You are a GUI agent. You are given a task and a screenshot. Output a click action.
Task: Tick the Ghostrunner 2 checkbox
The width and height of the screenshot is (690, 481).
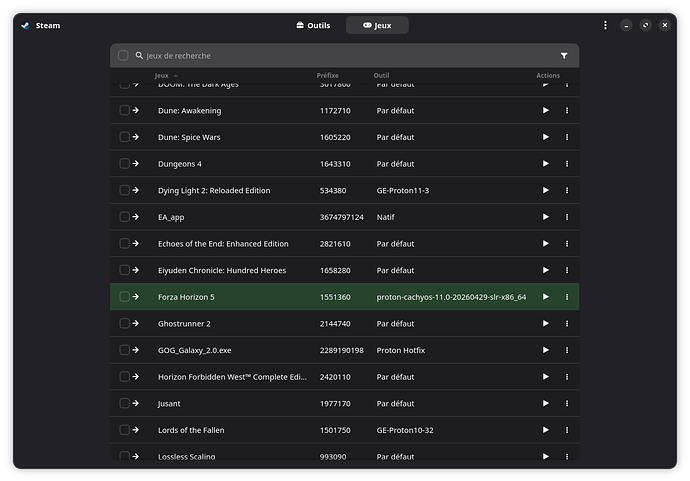click(x=125, y=323)
